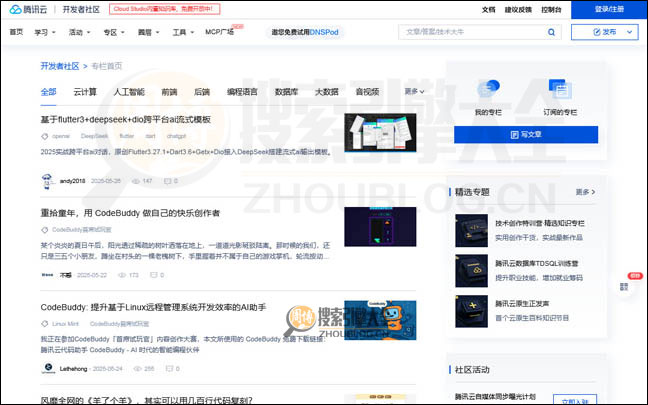
Task: Open the 文档 link
Action: 488,10
